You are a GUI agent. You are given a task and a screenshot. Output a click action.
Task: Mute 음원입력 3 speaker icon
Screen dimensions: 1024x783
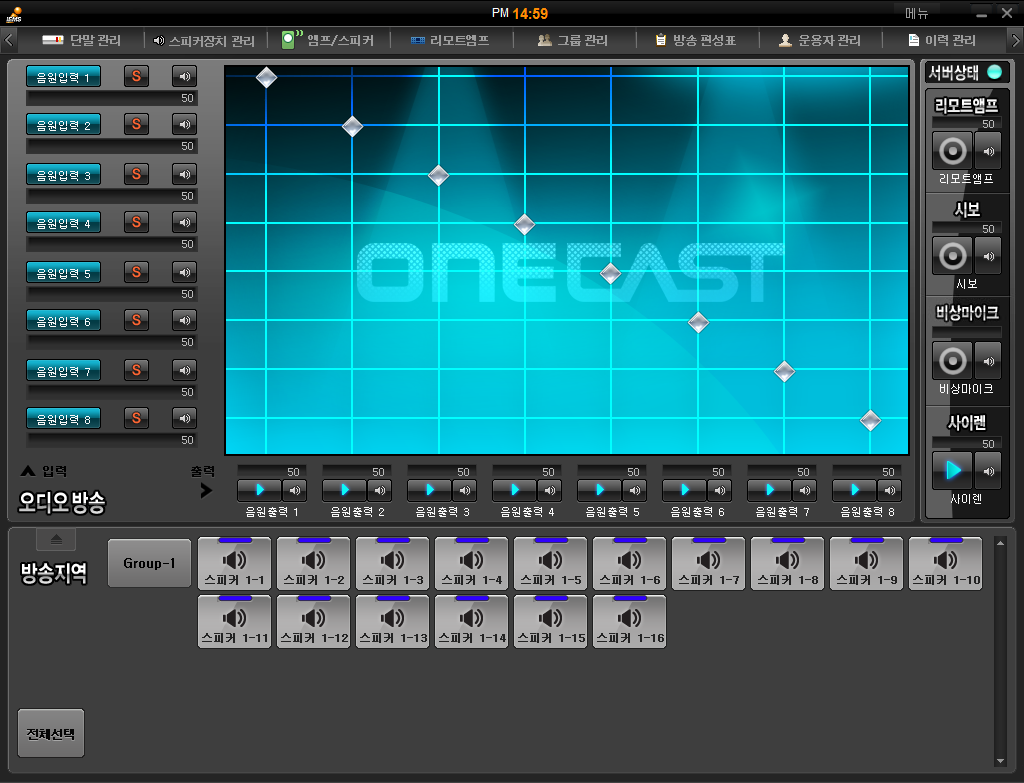point(184,174)
